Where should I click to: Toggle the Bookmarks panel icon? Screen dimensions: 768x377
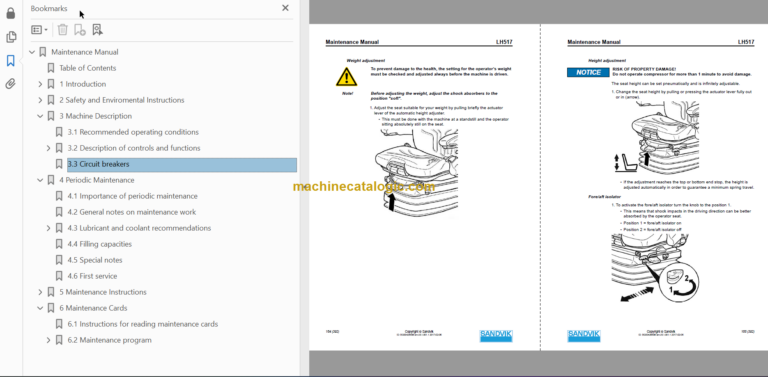pos(11,61)
